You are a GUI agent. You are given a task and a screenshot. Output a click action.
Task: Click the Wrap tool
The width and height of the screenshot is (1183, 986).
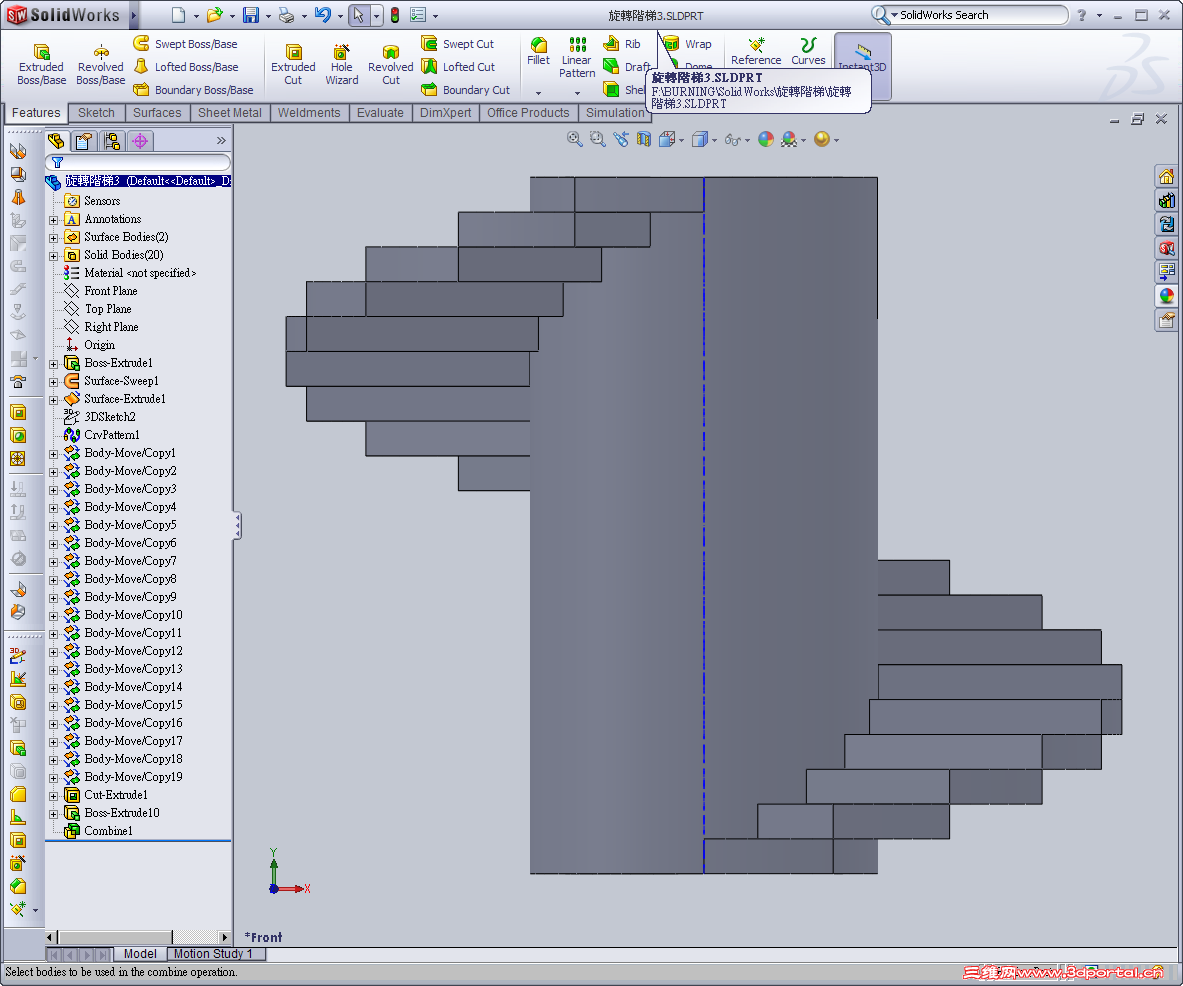tap(688, 44)
